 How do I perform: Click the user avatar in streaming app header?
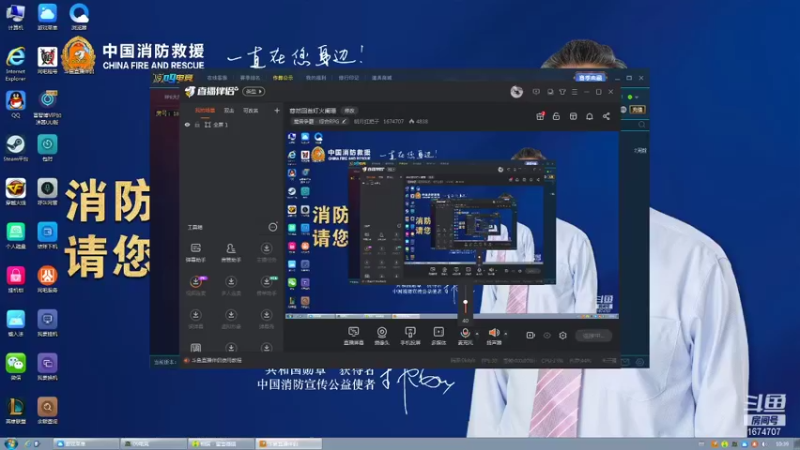(x=517, y=92)
